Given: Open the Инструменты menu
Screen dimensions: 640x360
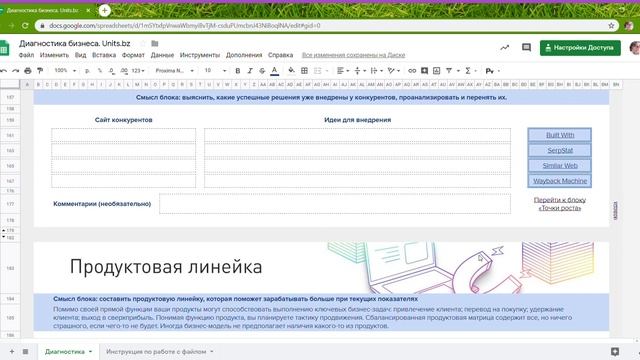Looking at the screenshot, I should (200, 55).
